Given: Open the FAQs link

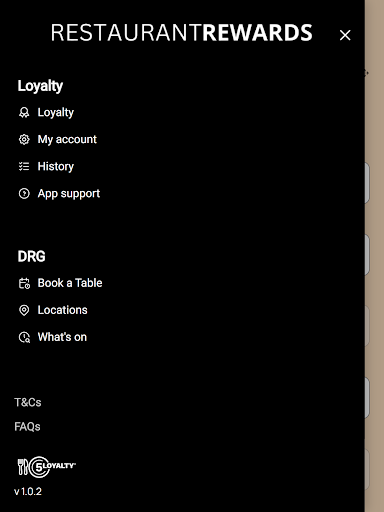Looking at the screenshot, I should (x=27, y=427).
